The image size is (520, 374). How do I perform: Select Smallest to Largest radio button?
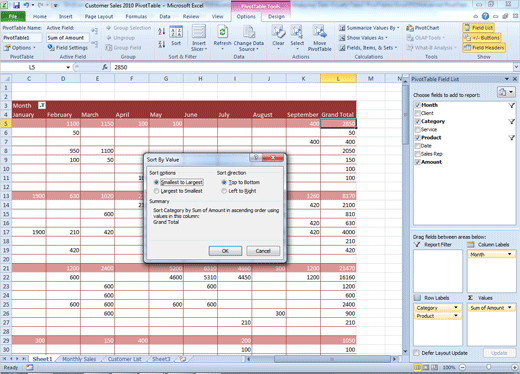click(x=156, y=182)
